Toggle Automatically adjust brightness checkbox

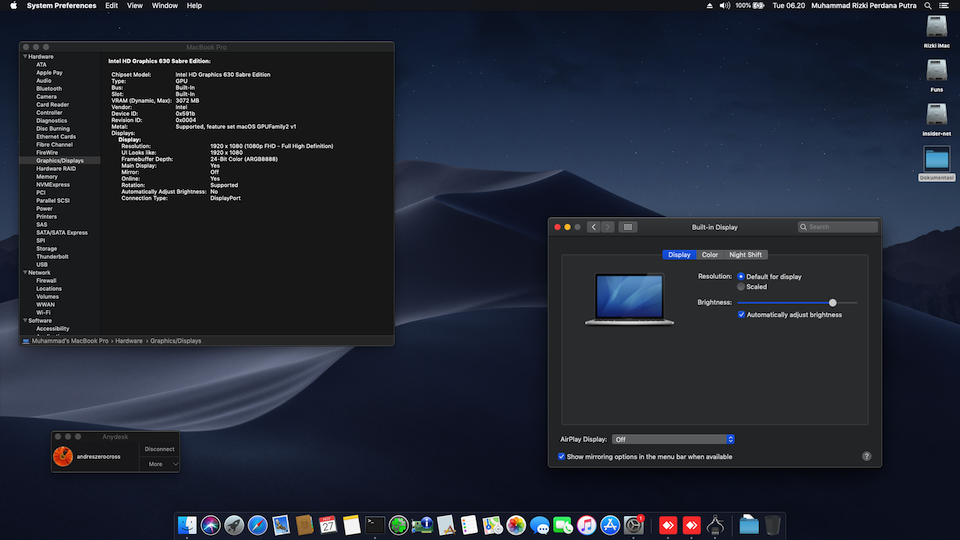coord(741,315)
